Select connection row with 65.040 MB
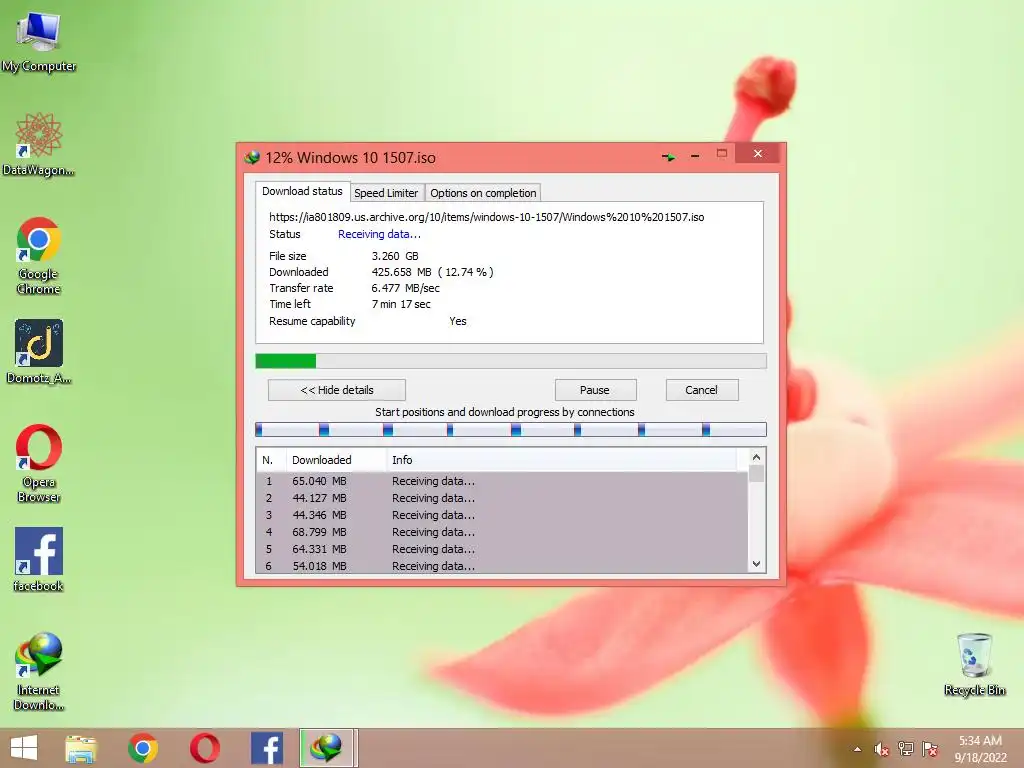 (x=502, y=481)
